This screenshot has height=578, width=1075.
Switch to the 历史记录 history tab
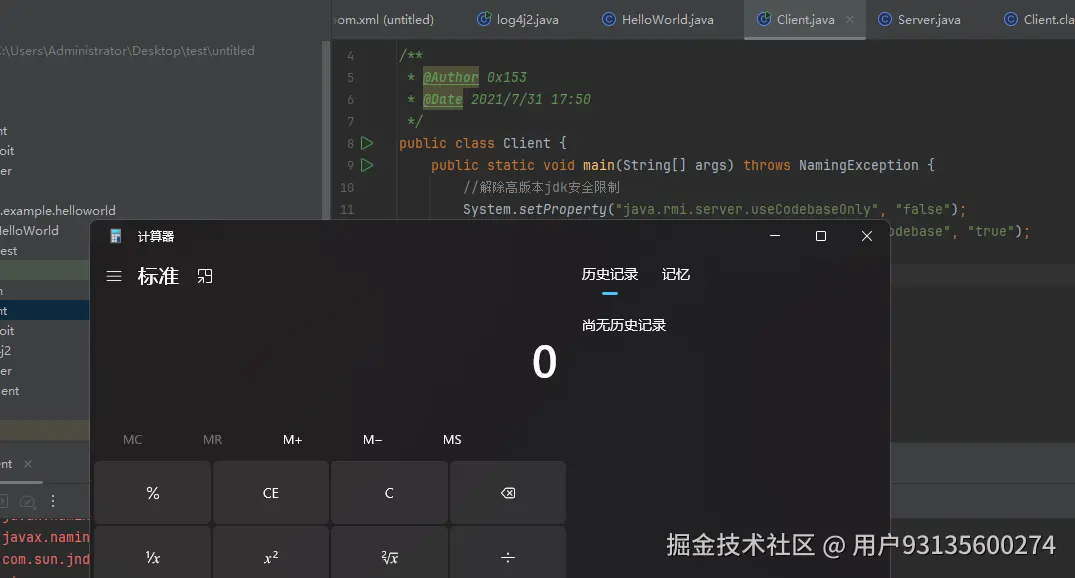coord(609,274)
